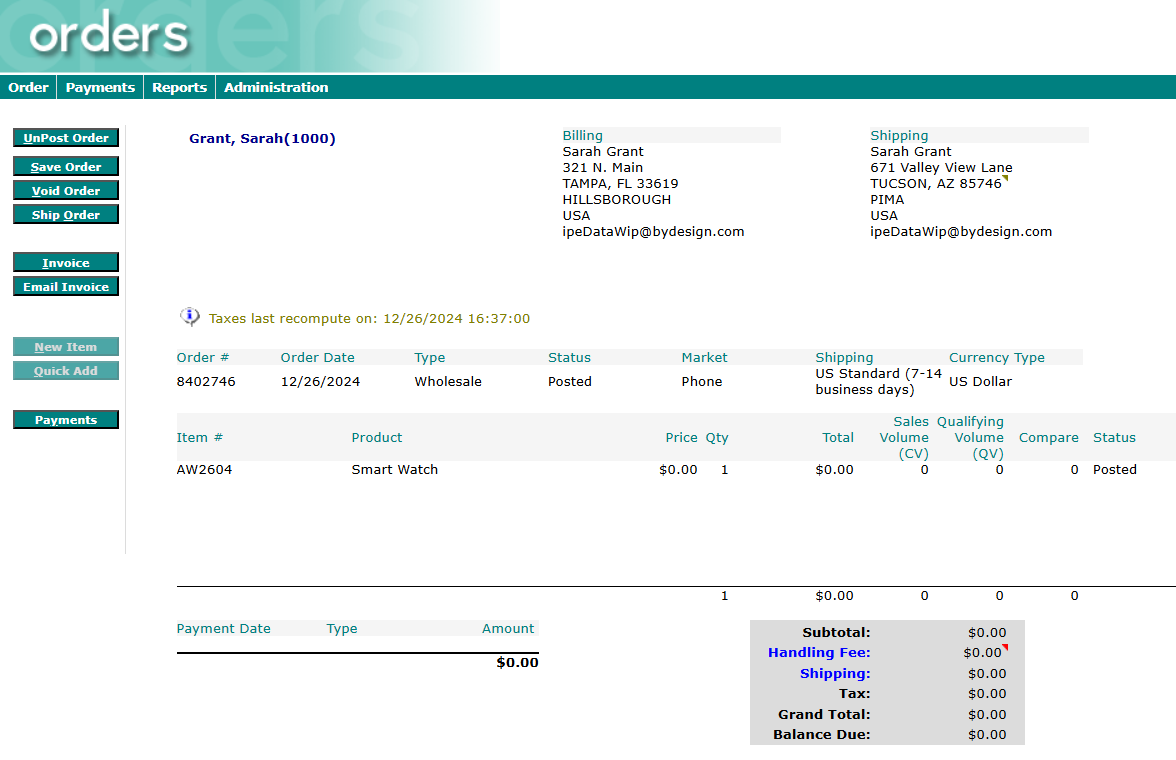Click the Quick Add button

[66, 371]
